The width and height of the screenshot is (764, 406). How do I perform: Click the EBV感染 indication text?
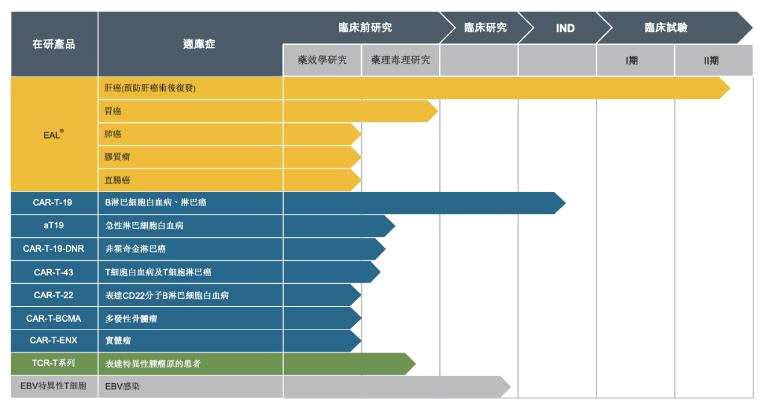coord(122,386)
